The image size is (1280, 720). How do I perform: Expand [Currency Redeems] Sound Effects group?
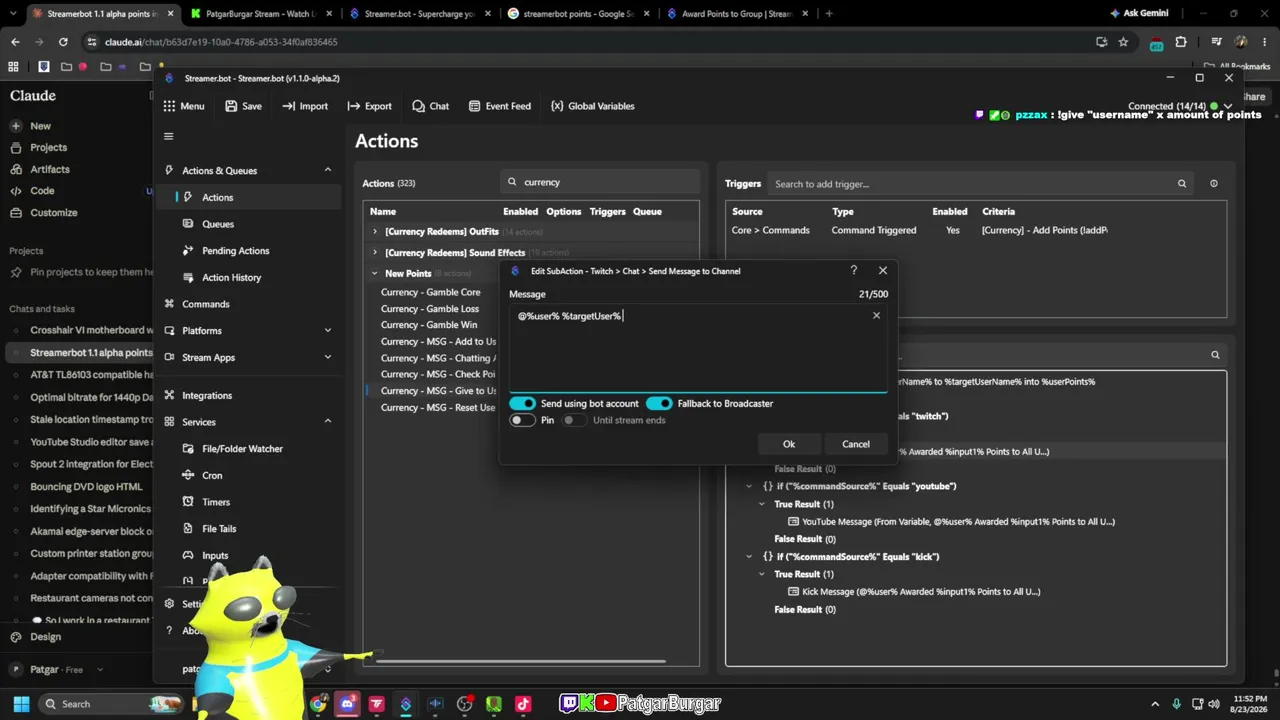375,252
